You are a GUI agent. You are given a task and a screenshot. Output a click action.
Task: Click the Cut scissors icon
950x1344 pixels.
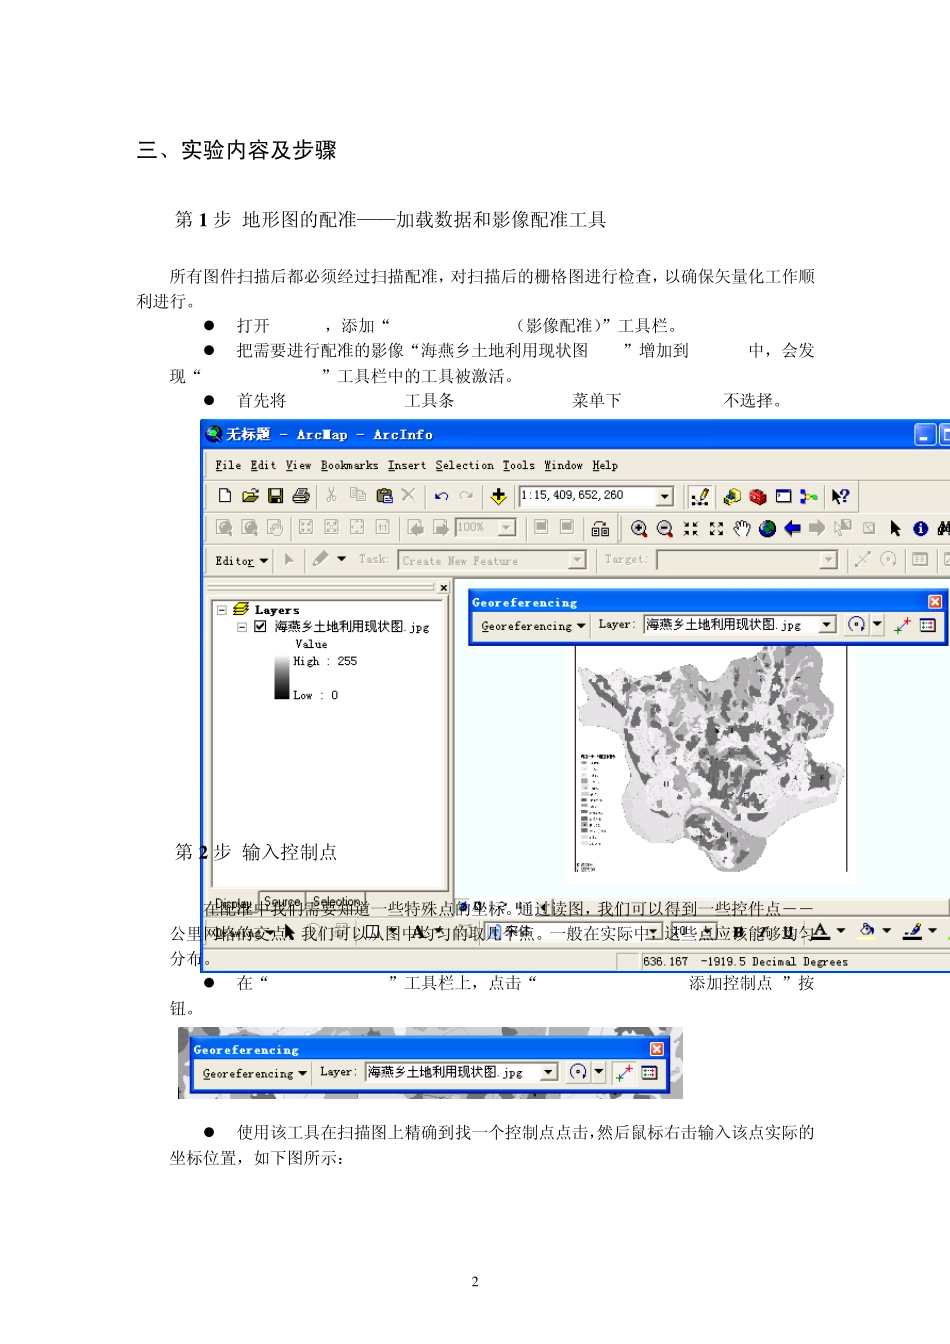(x=331, y=495)
